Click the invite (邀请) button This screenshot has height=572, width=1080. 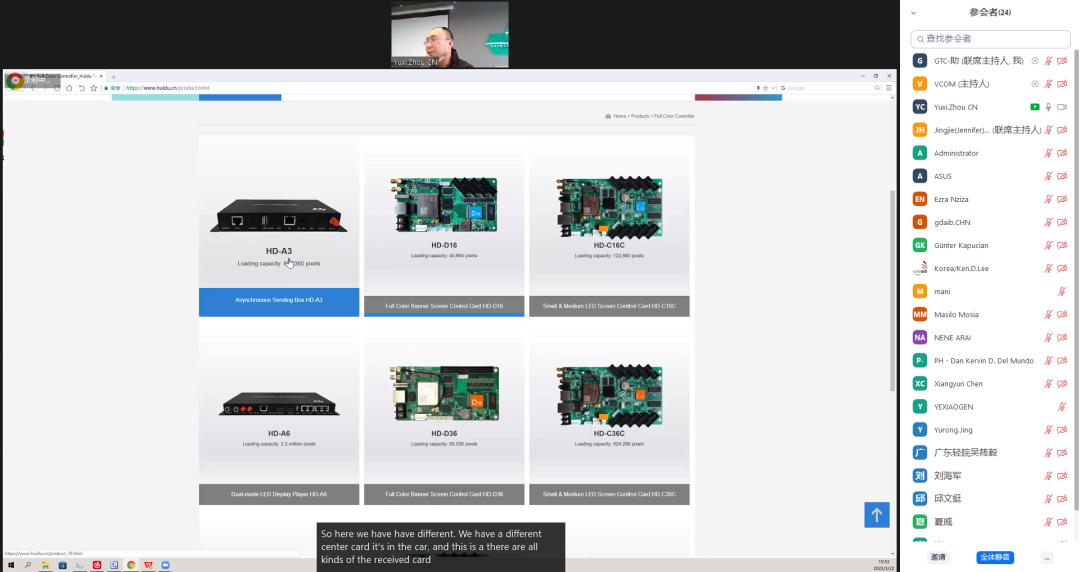click(x=938, y=557)
